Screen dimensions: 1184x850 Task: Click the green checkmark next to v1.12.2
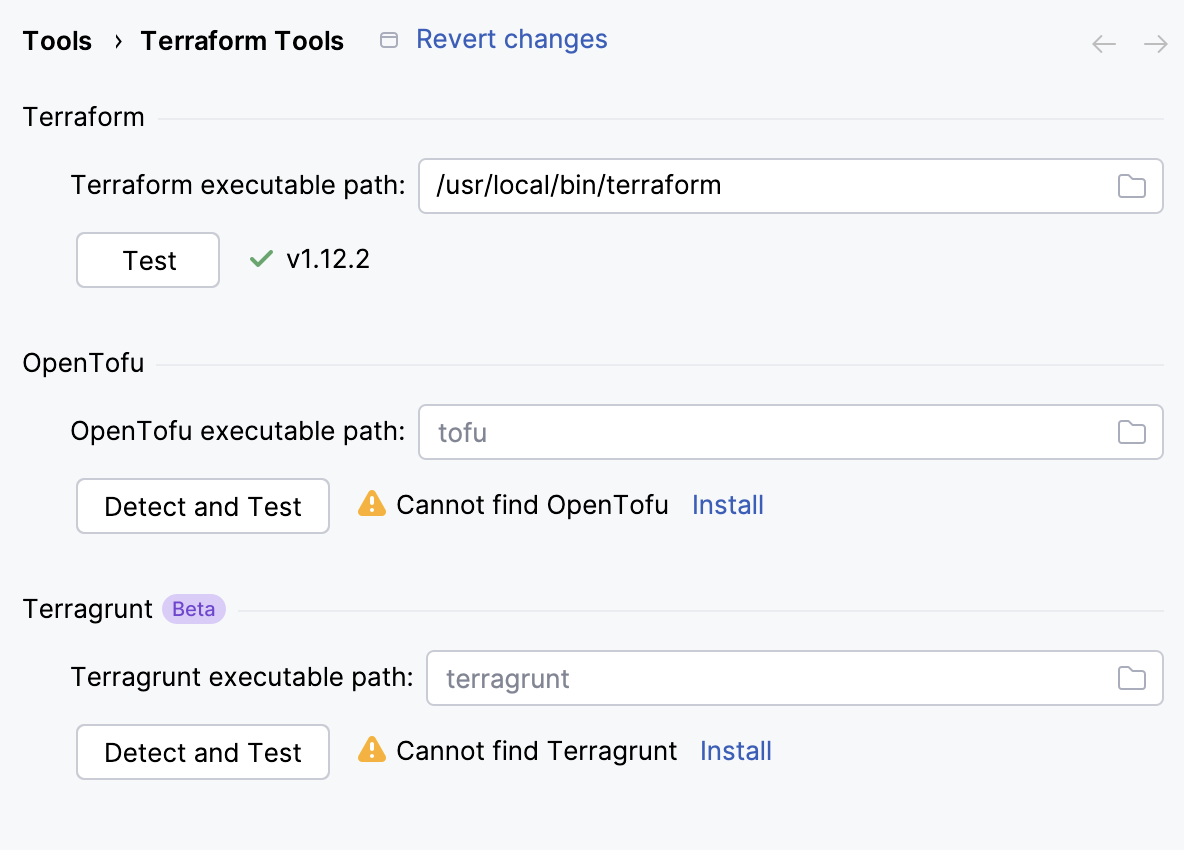pos(260,259)
